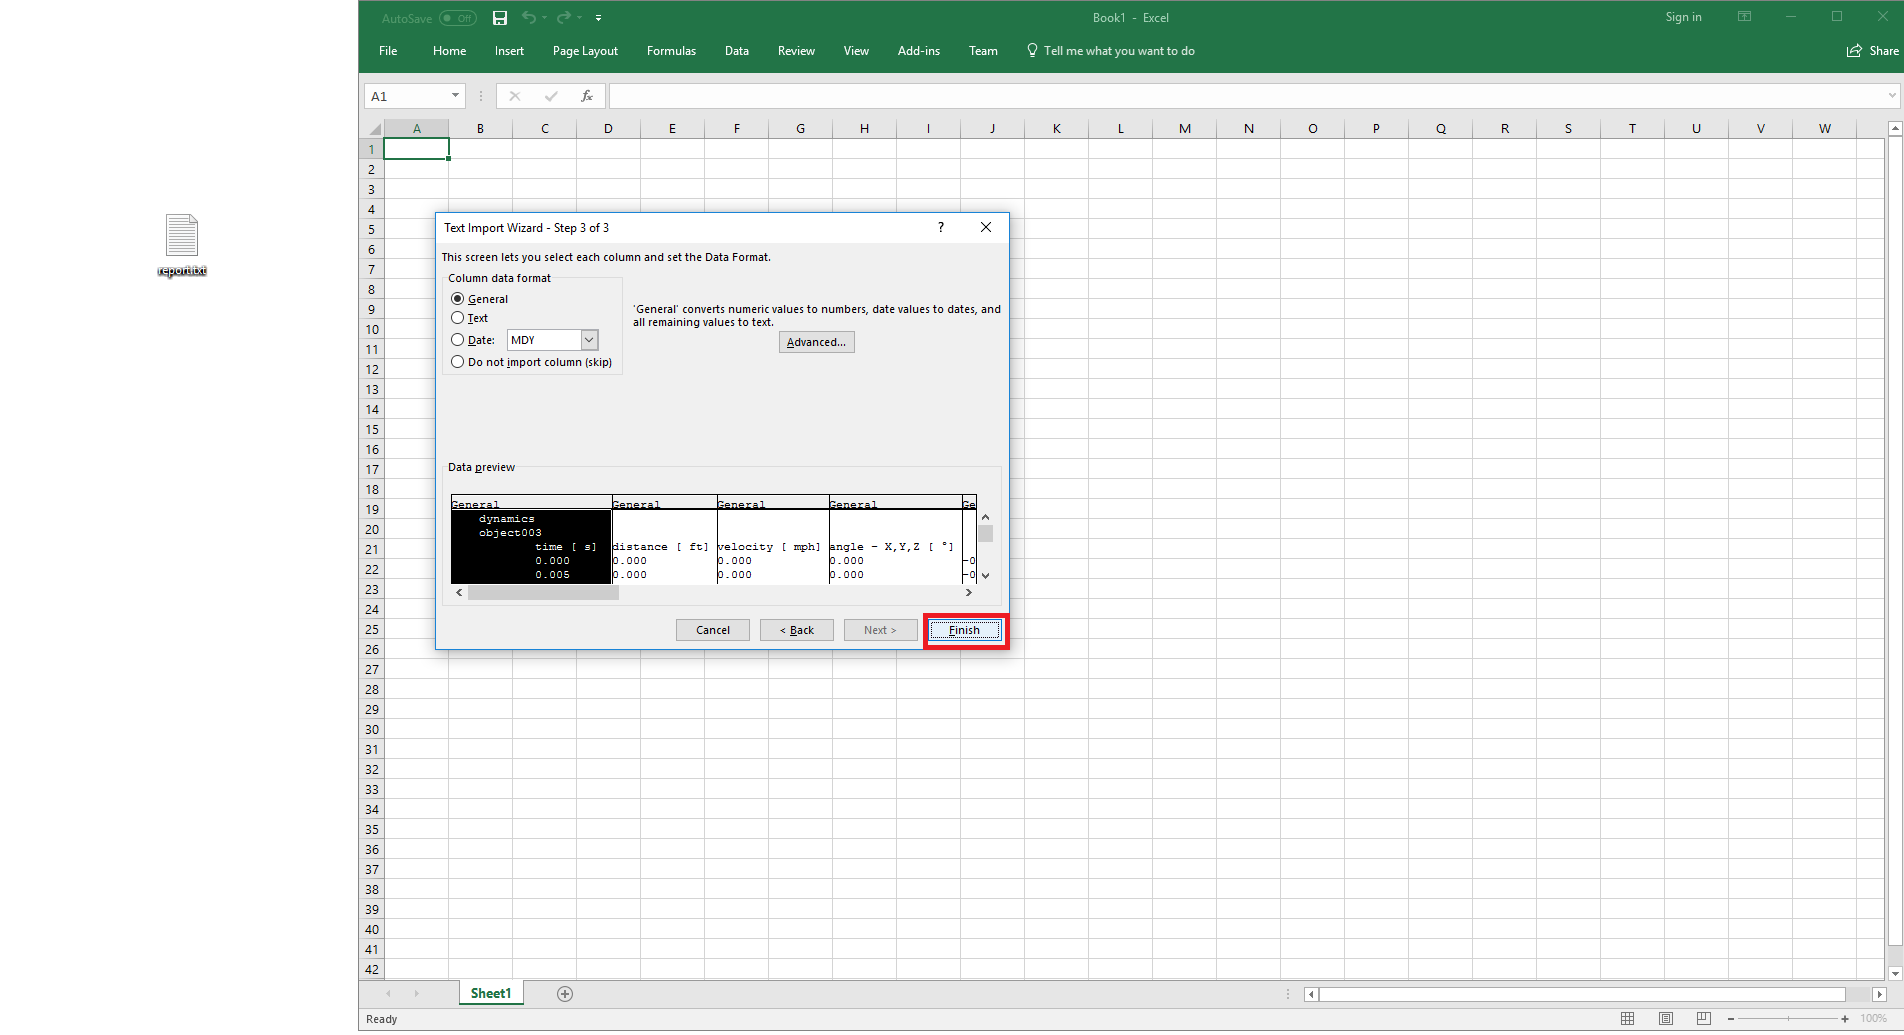Click the Share icon button
The width and height of the screenshot is (1904, 1035).
1873,51
